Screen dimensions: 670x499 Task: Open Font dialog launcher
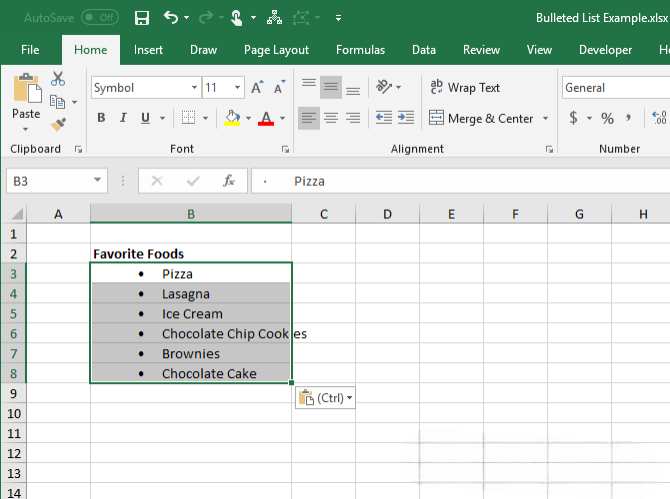pos(285,149)
